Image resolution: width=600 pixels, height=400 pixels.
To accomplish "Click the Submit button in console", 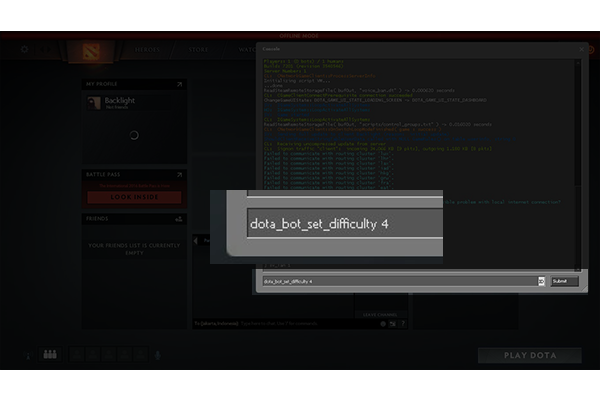I will [x=564, y=281].
